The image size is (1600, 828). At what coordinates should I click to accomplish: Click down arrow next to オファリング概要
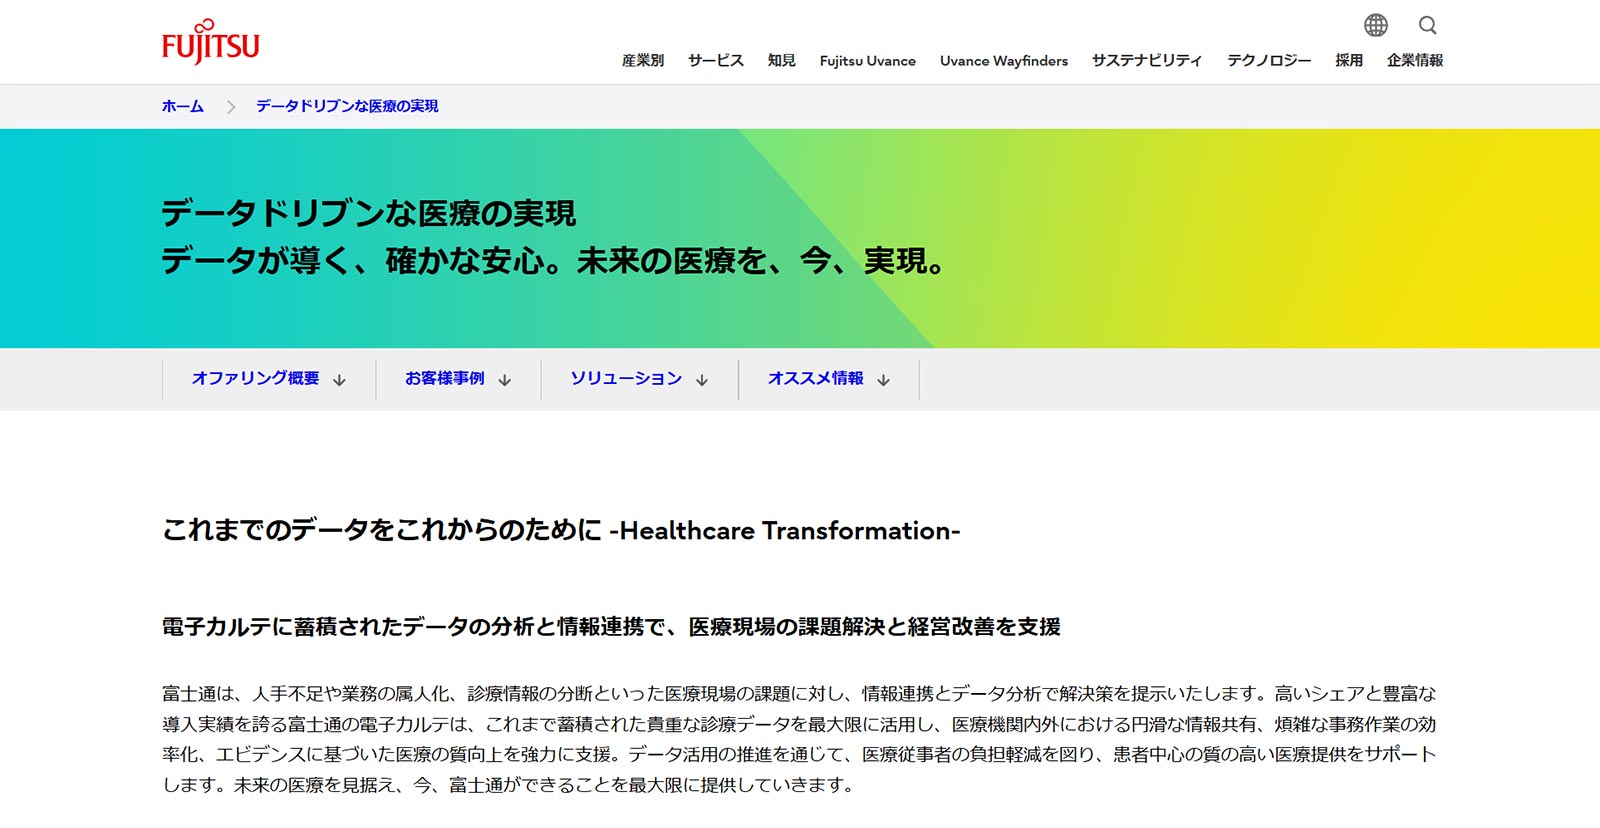pyautogui.click(x=340, y=380)
